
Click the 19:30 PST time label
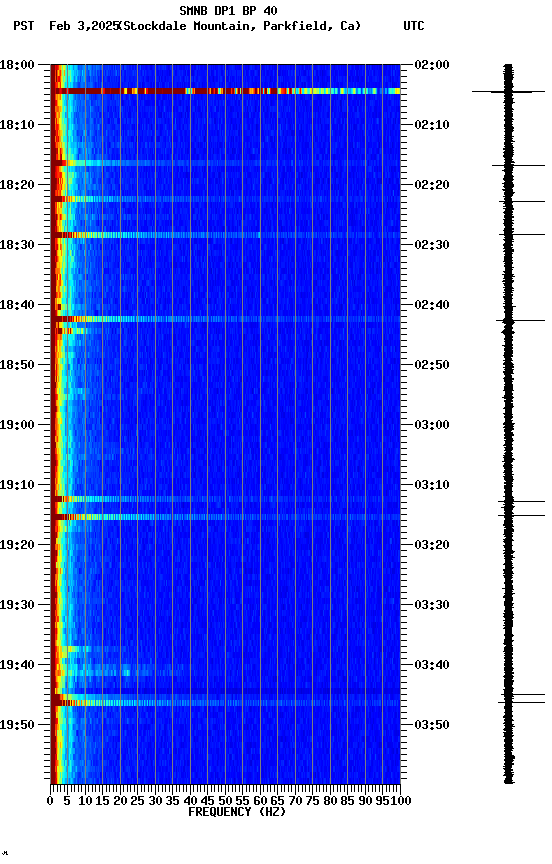click(17, 605)
